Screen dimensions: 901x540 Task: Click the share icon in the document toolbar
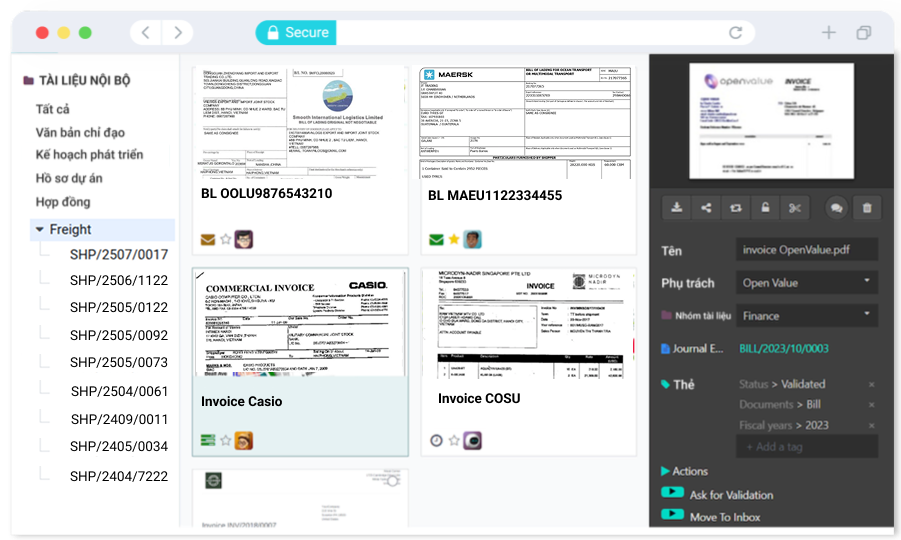[x=706, y=208]
